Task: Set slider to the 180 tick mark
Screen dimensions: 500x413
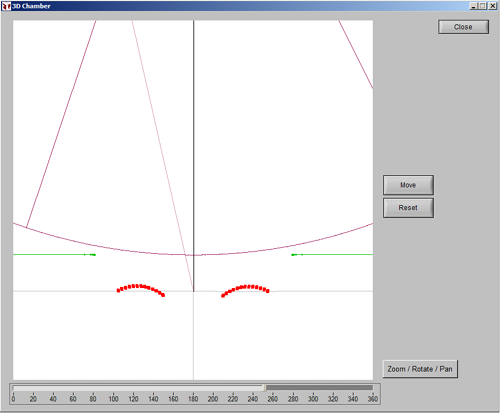Action: [193, 388]
